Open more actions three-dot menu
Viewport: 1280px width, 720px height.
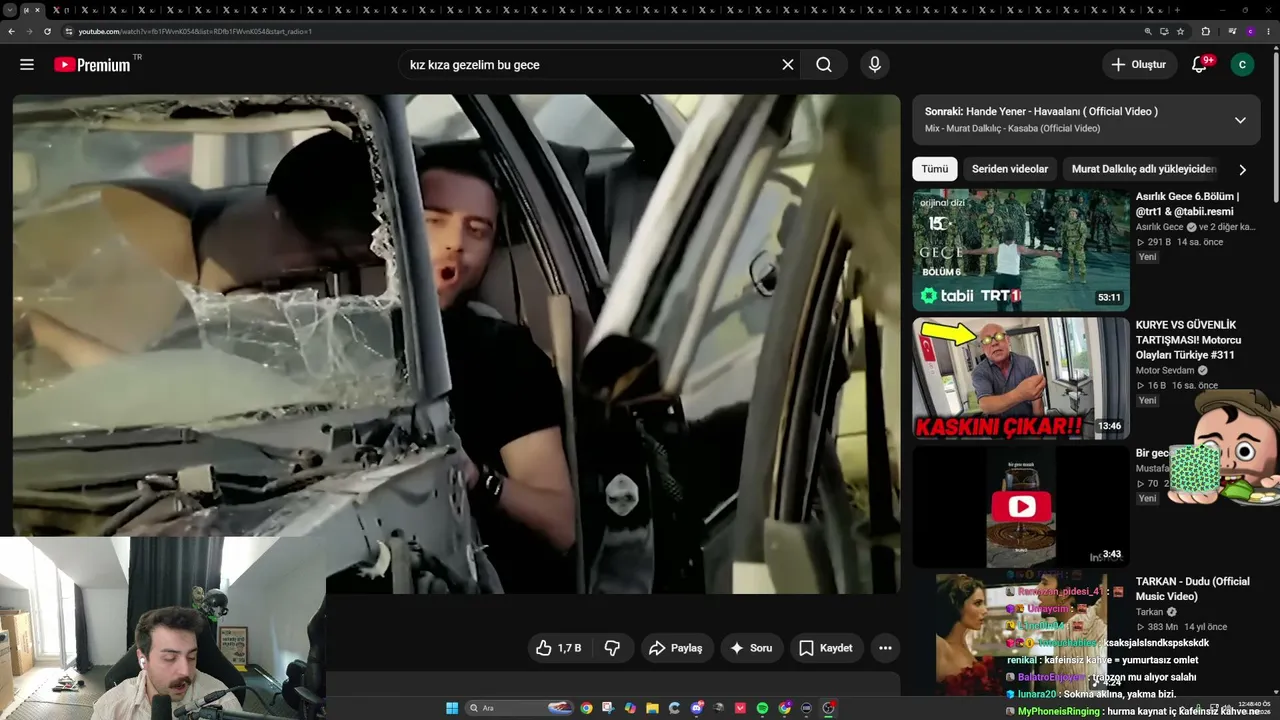point(885,648)
